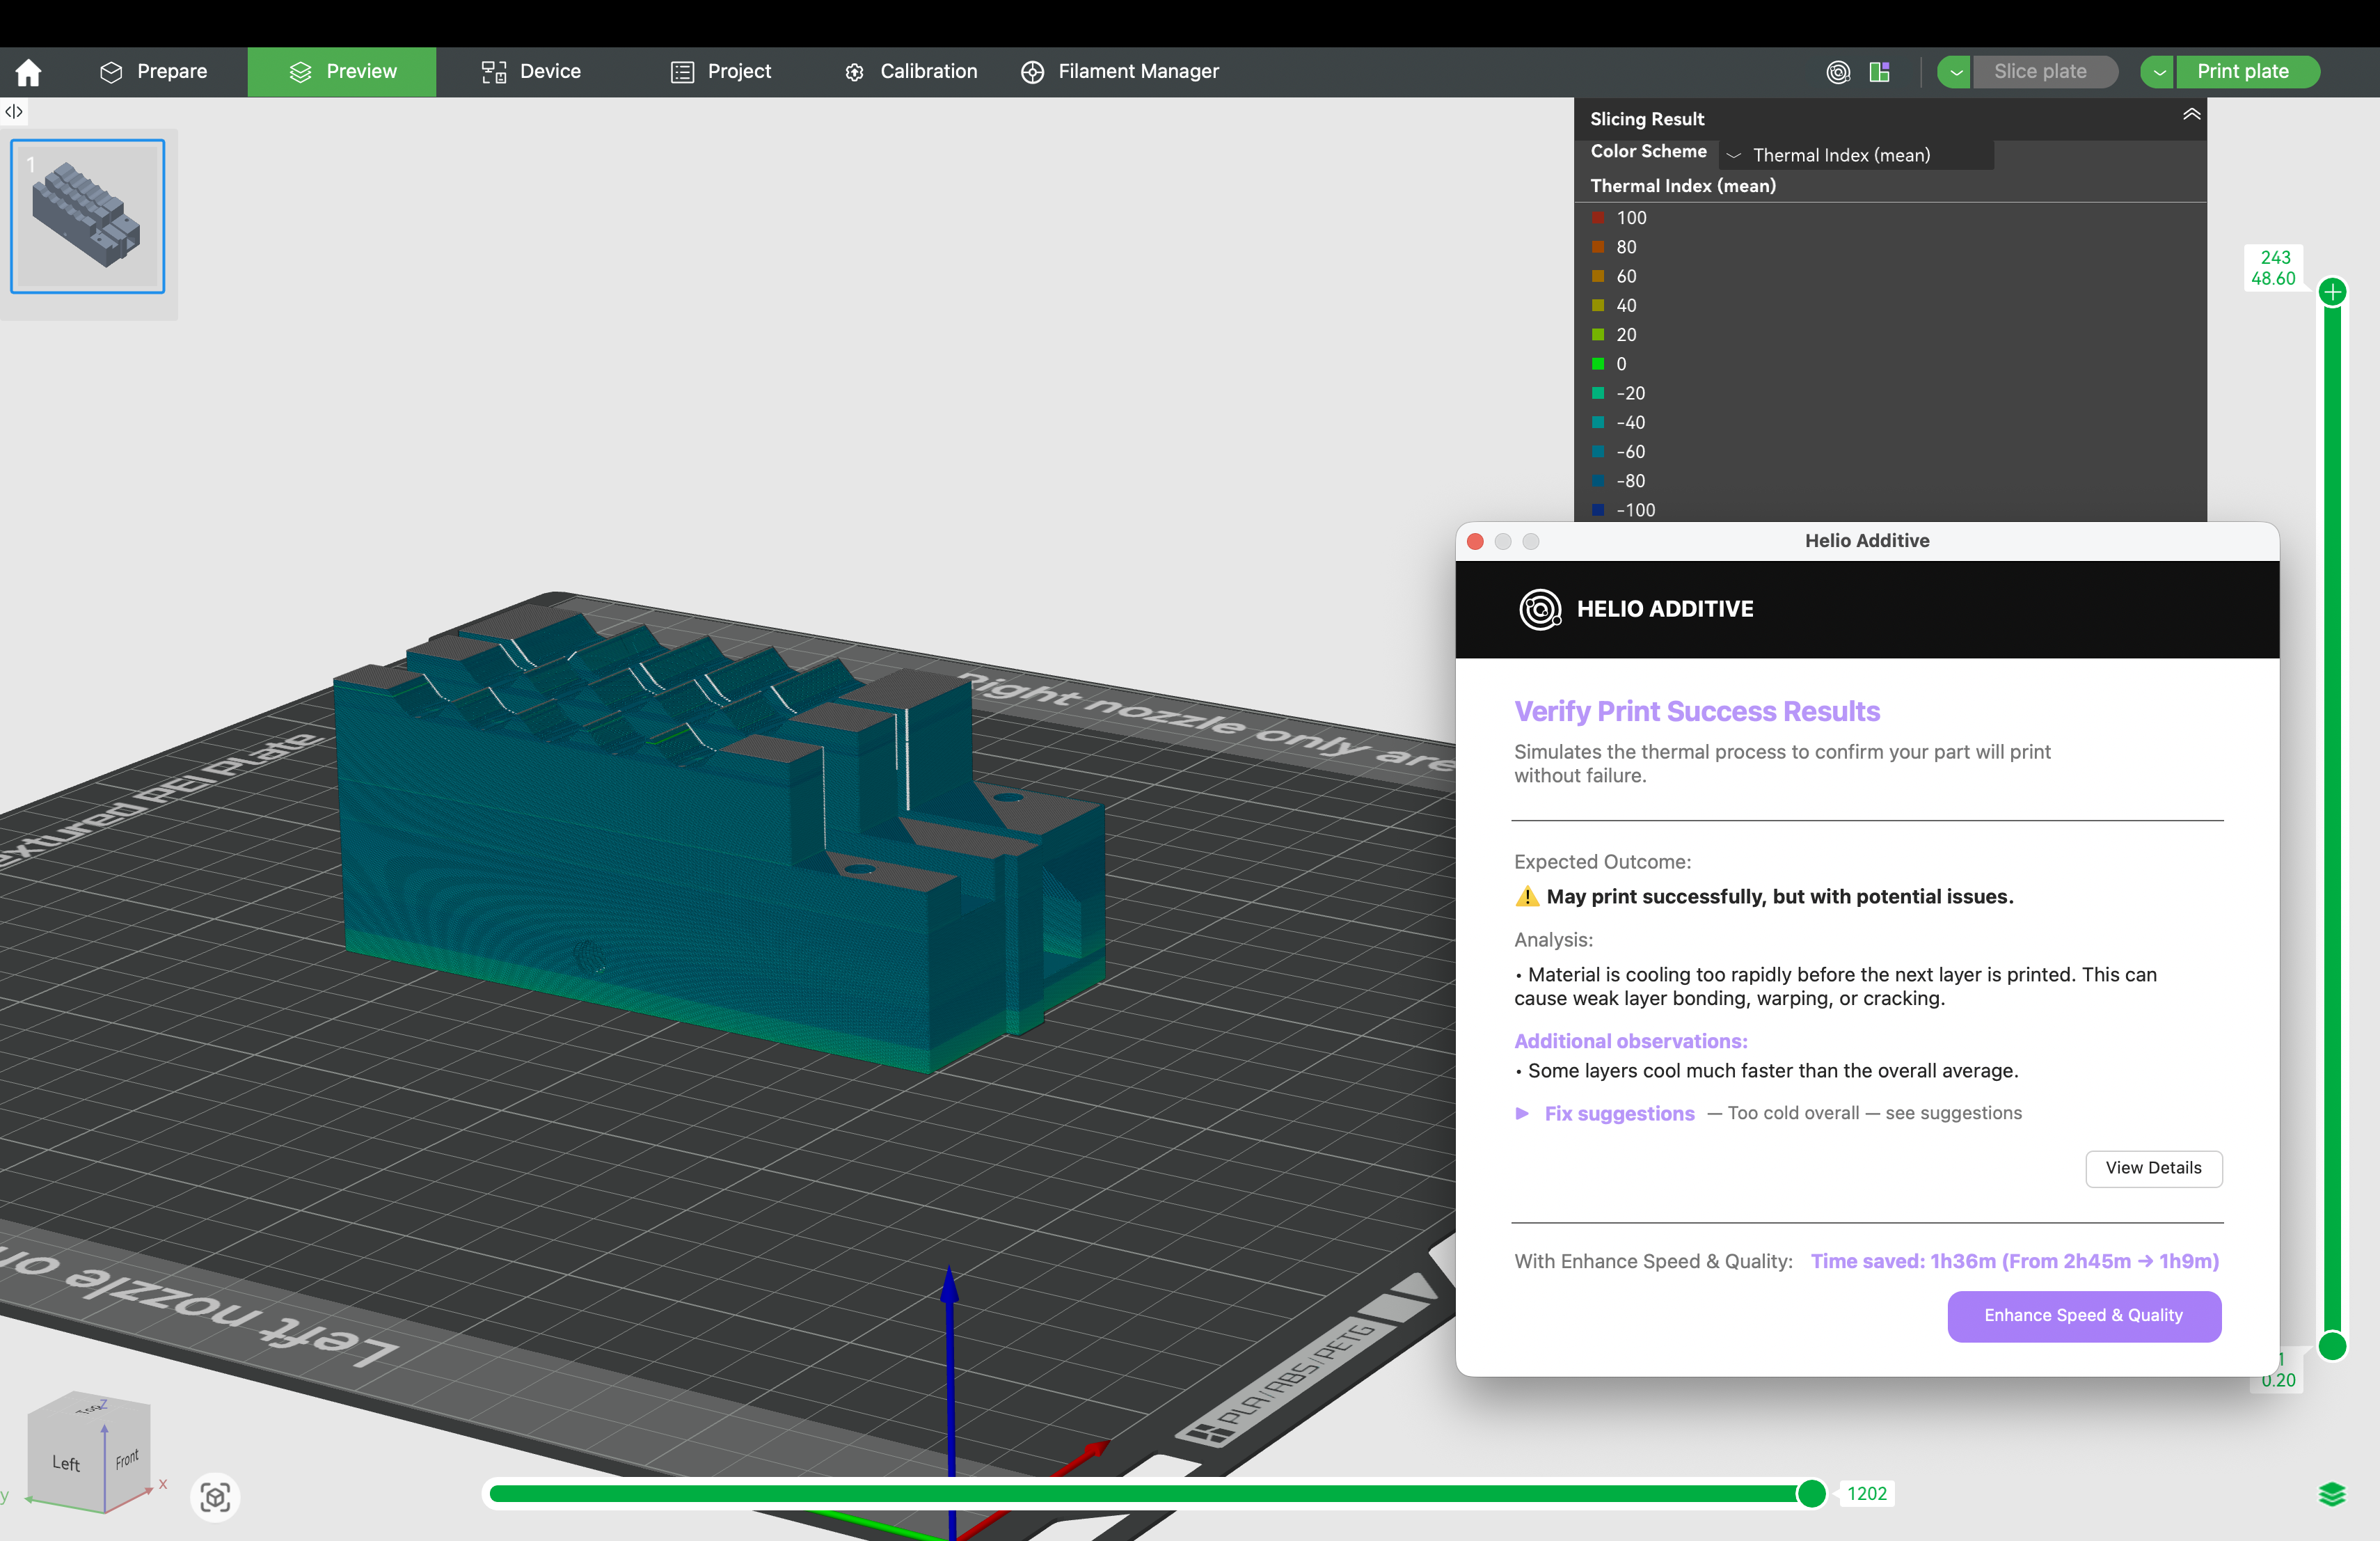Click the thermal index -20 swatch
The image size is (2380, 1541).
pyautogui.click(x=1598, y=393)
